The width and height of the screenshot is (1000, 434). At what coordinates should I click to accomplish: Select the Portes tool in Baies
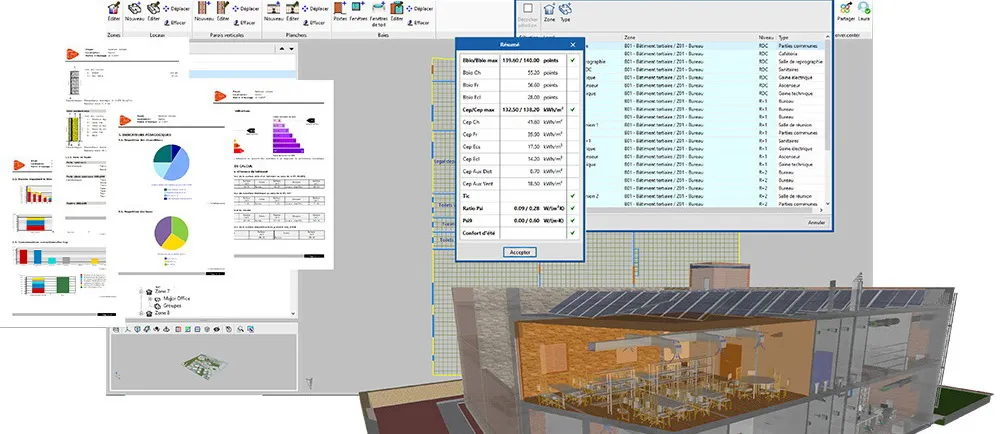(341, 12)
